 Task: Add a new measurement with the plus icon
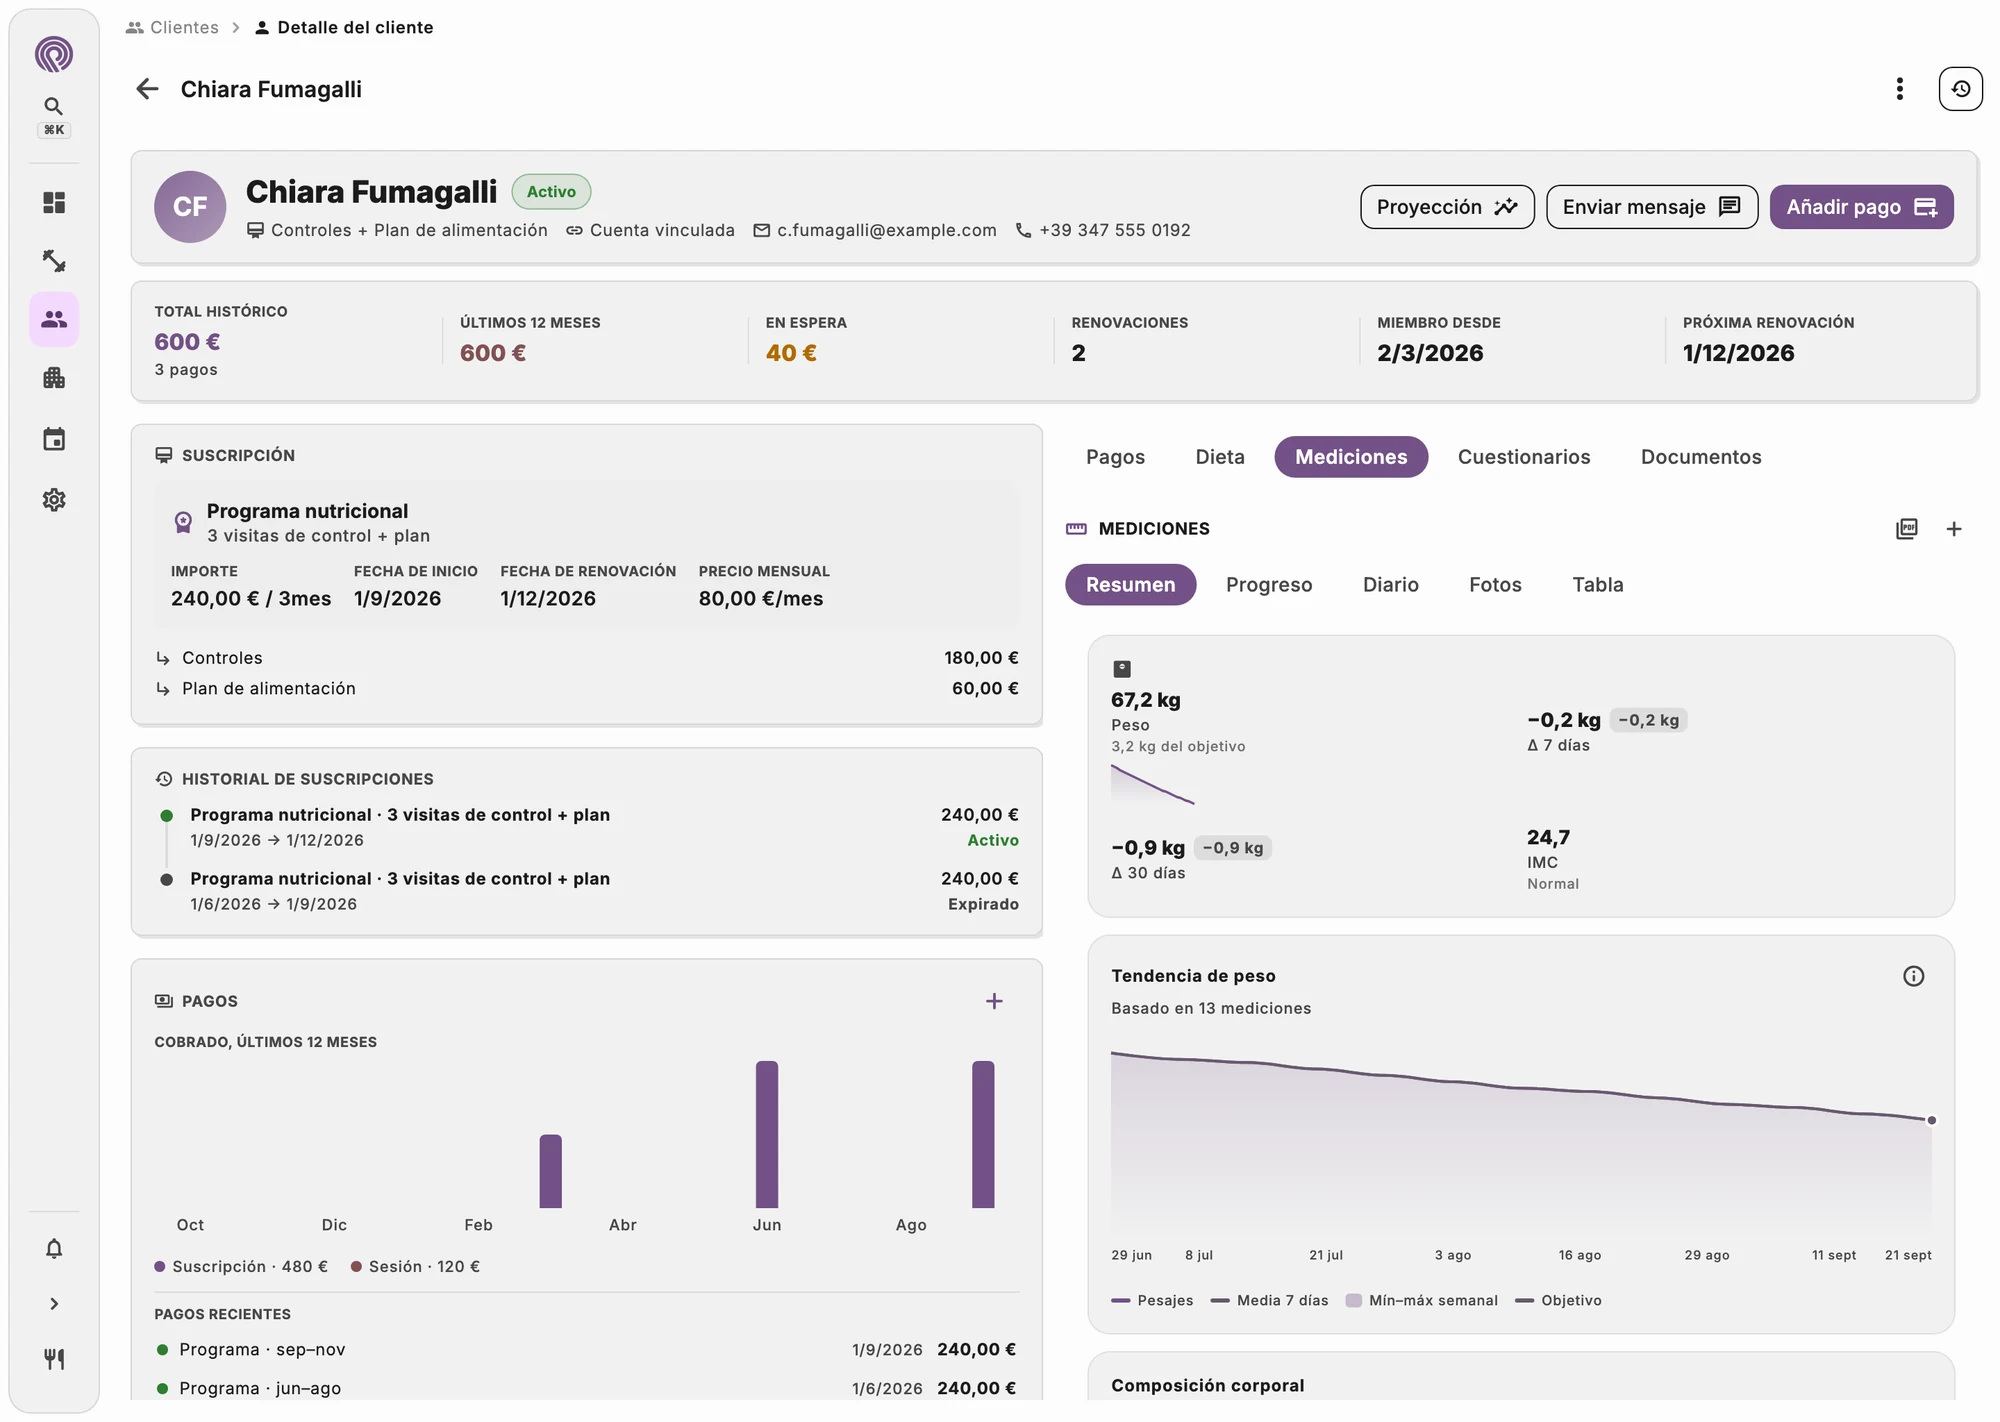tap(1954, 529)
